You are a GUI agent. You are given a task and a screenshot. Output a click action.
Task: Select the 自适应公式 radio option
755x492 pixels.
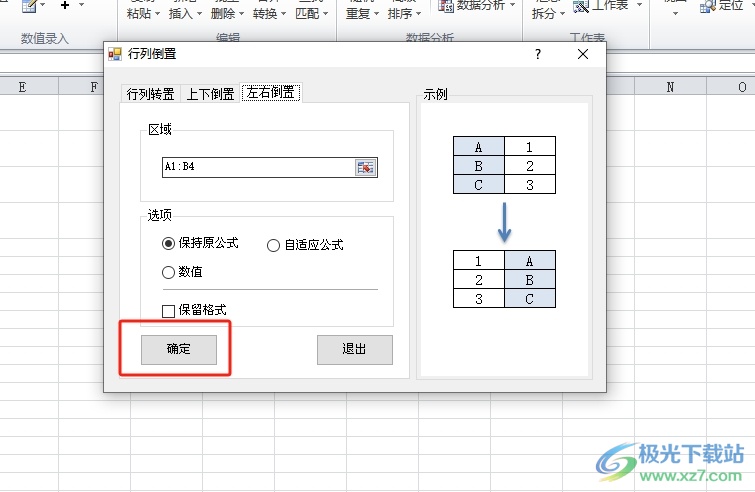(x=274, y=246)
